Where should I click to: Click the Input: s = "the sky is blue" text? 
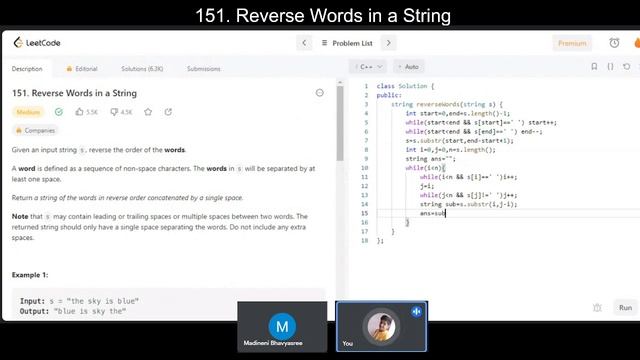(80, 301)
